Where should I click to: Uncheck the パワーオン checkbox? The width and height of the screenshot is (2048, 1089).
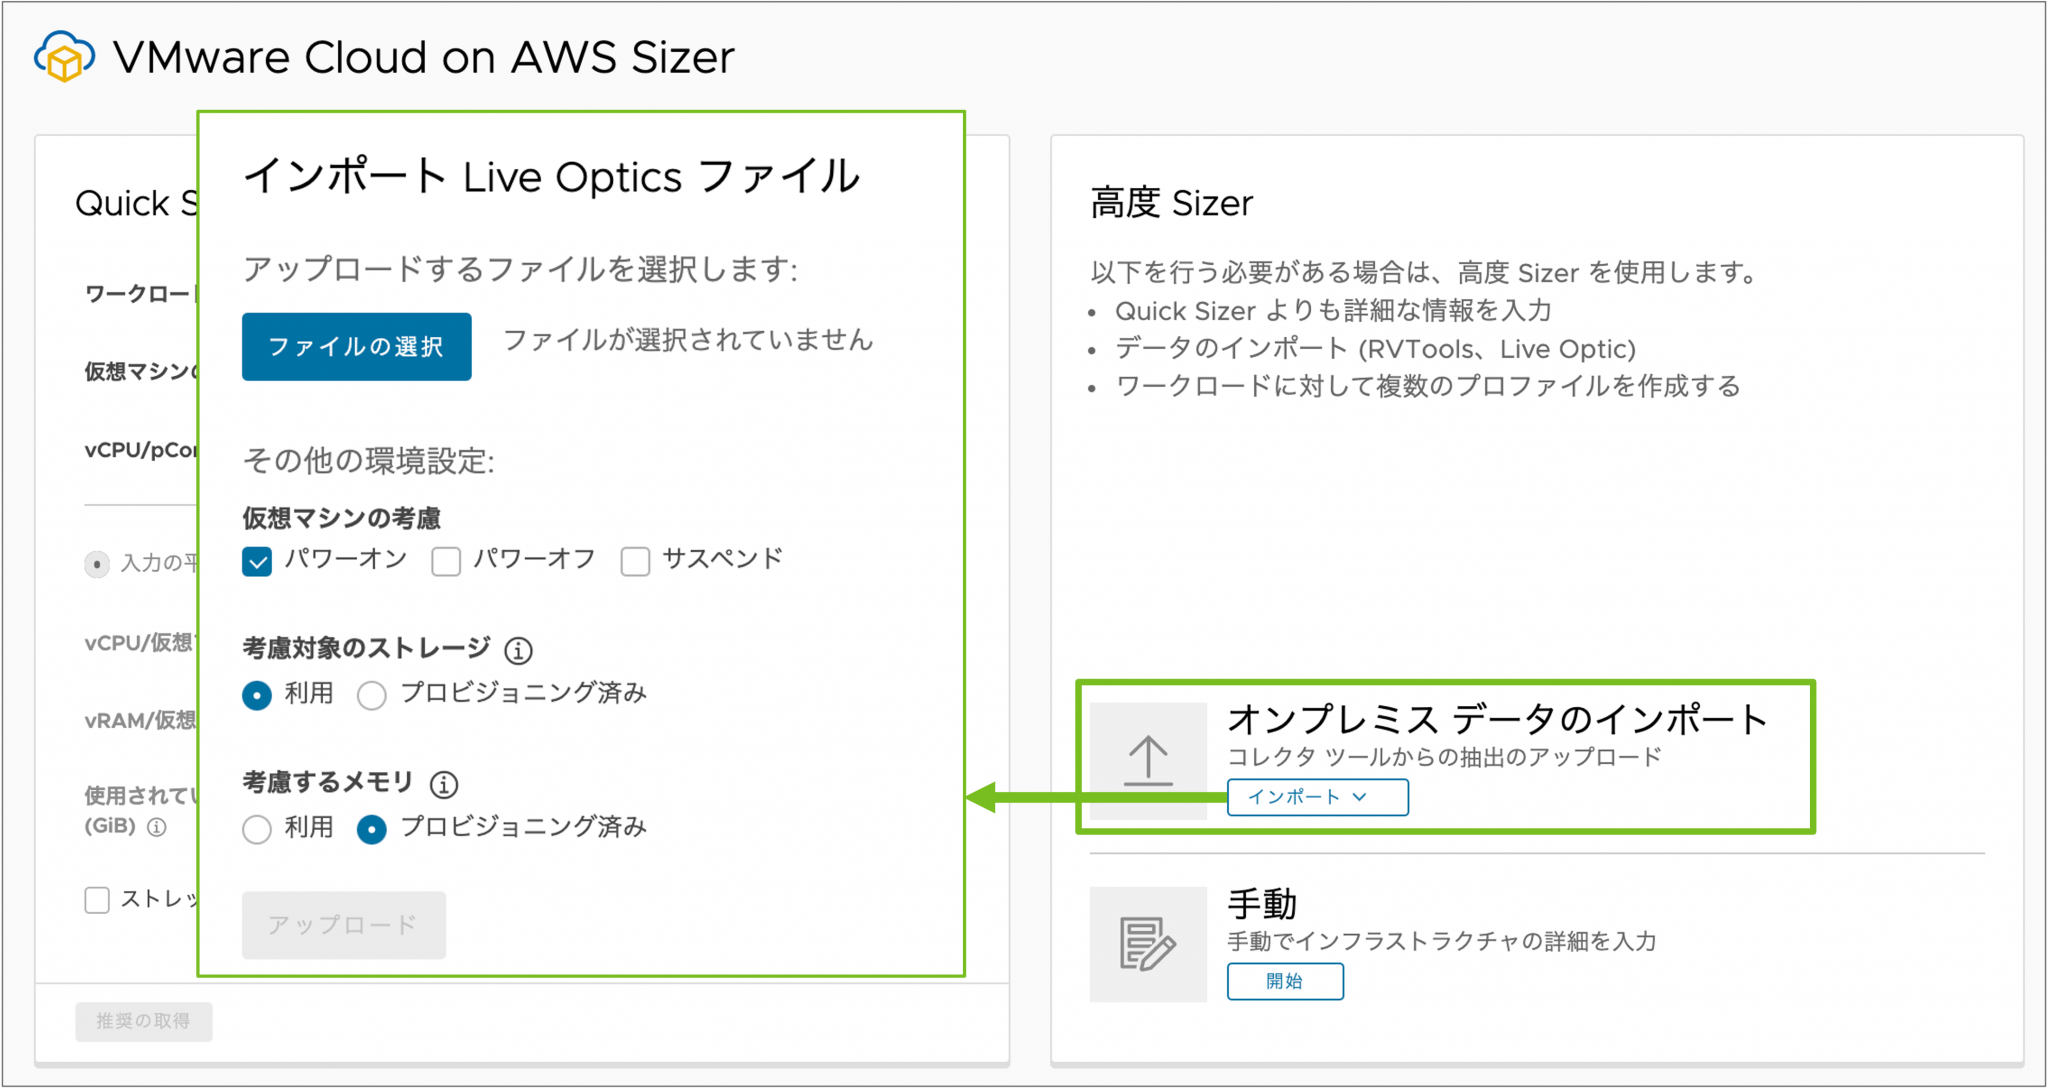pyautogui.click(x=256, y=561)
